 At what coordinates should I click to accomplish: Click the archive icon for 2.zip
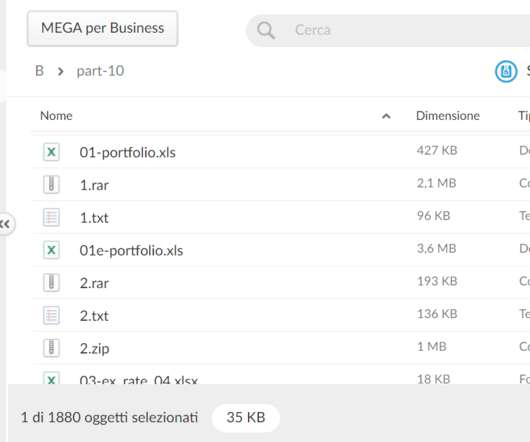[51, 348]
